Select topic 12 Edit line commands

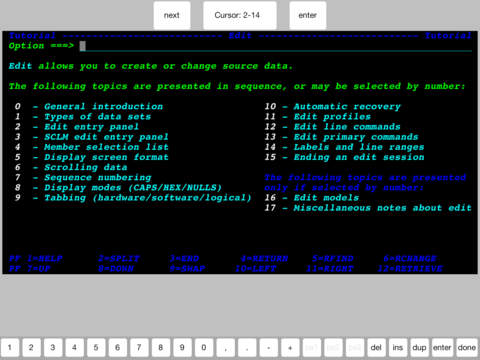pos(333,127)
